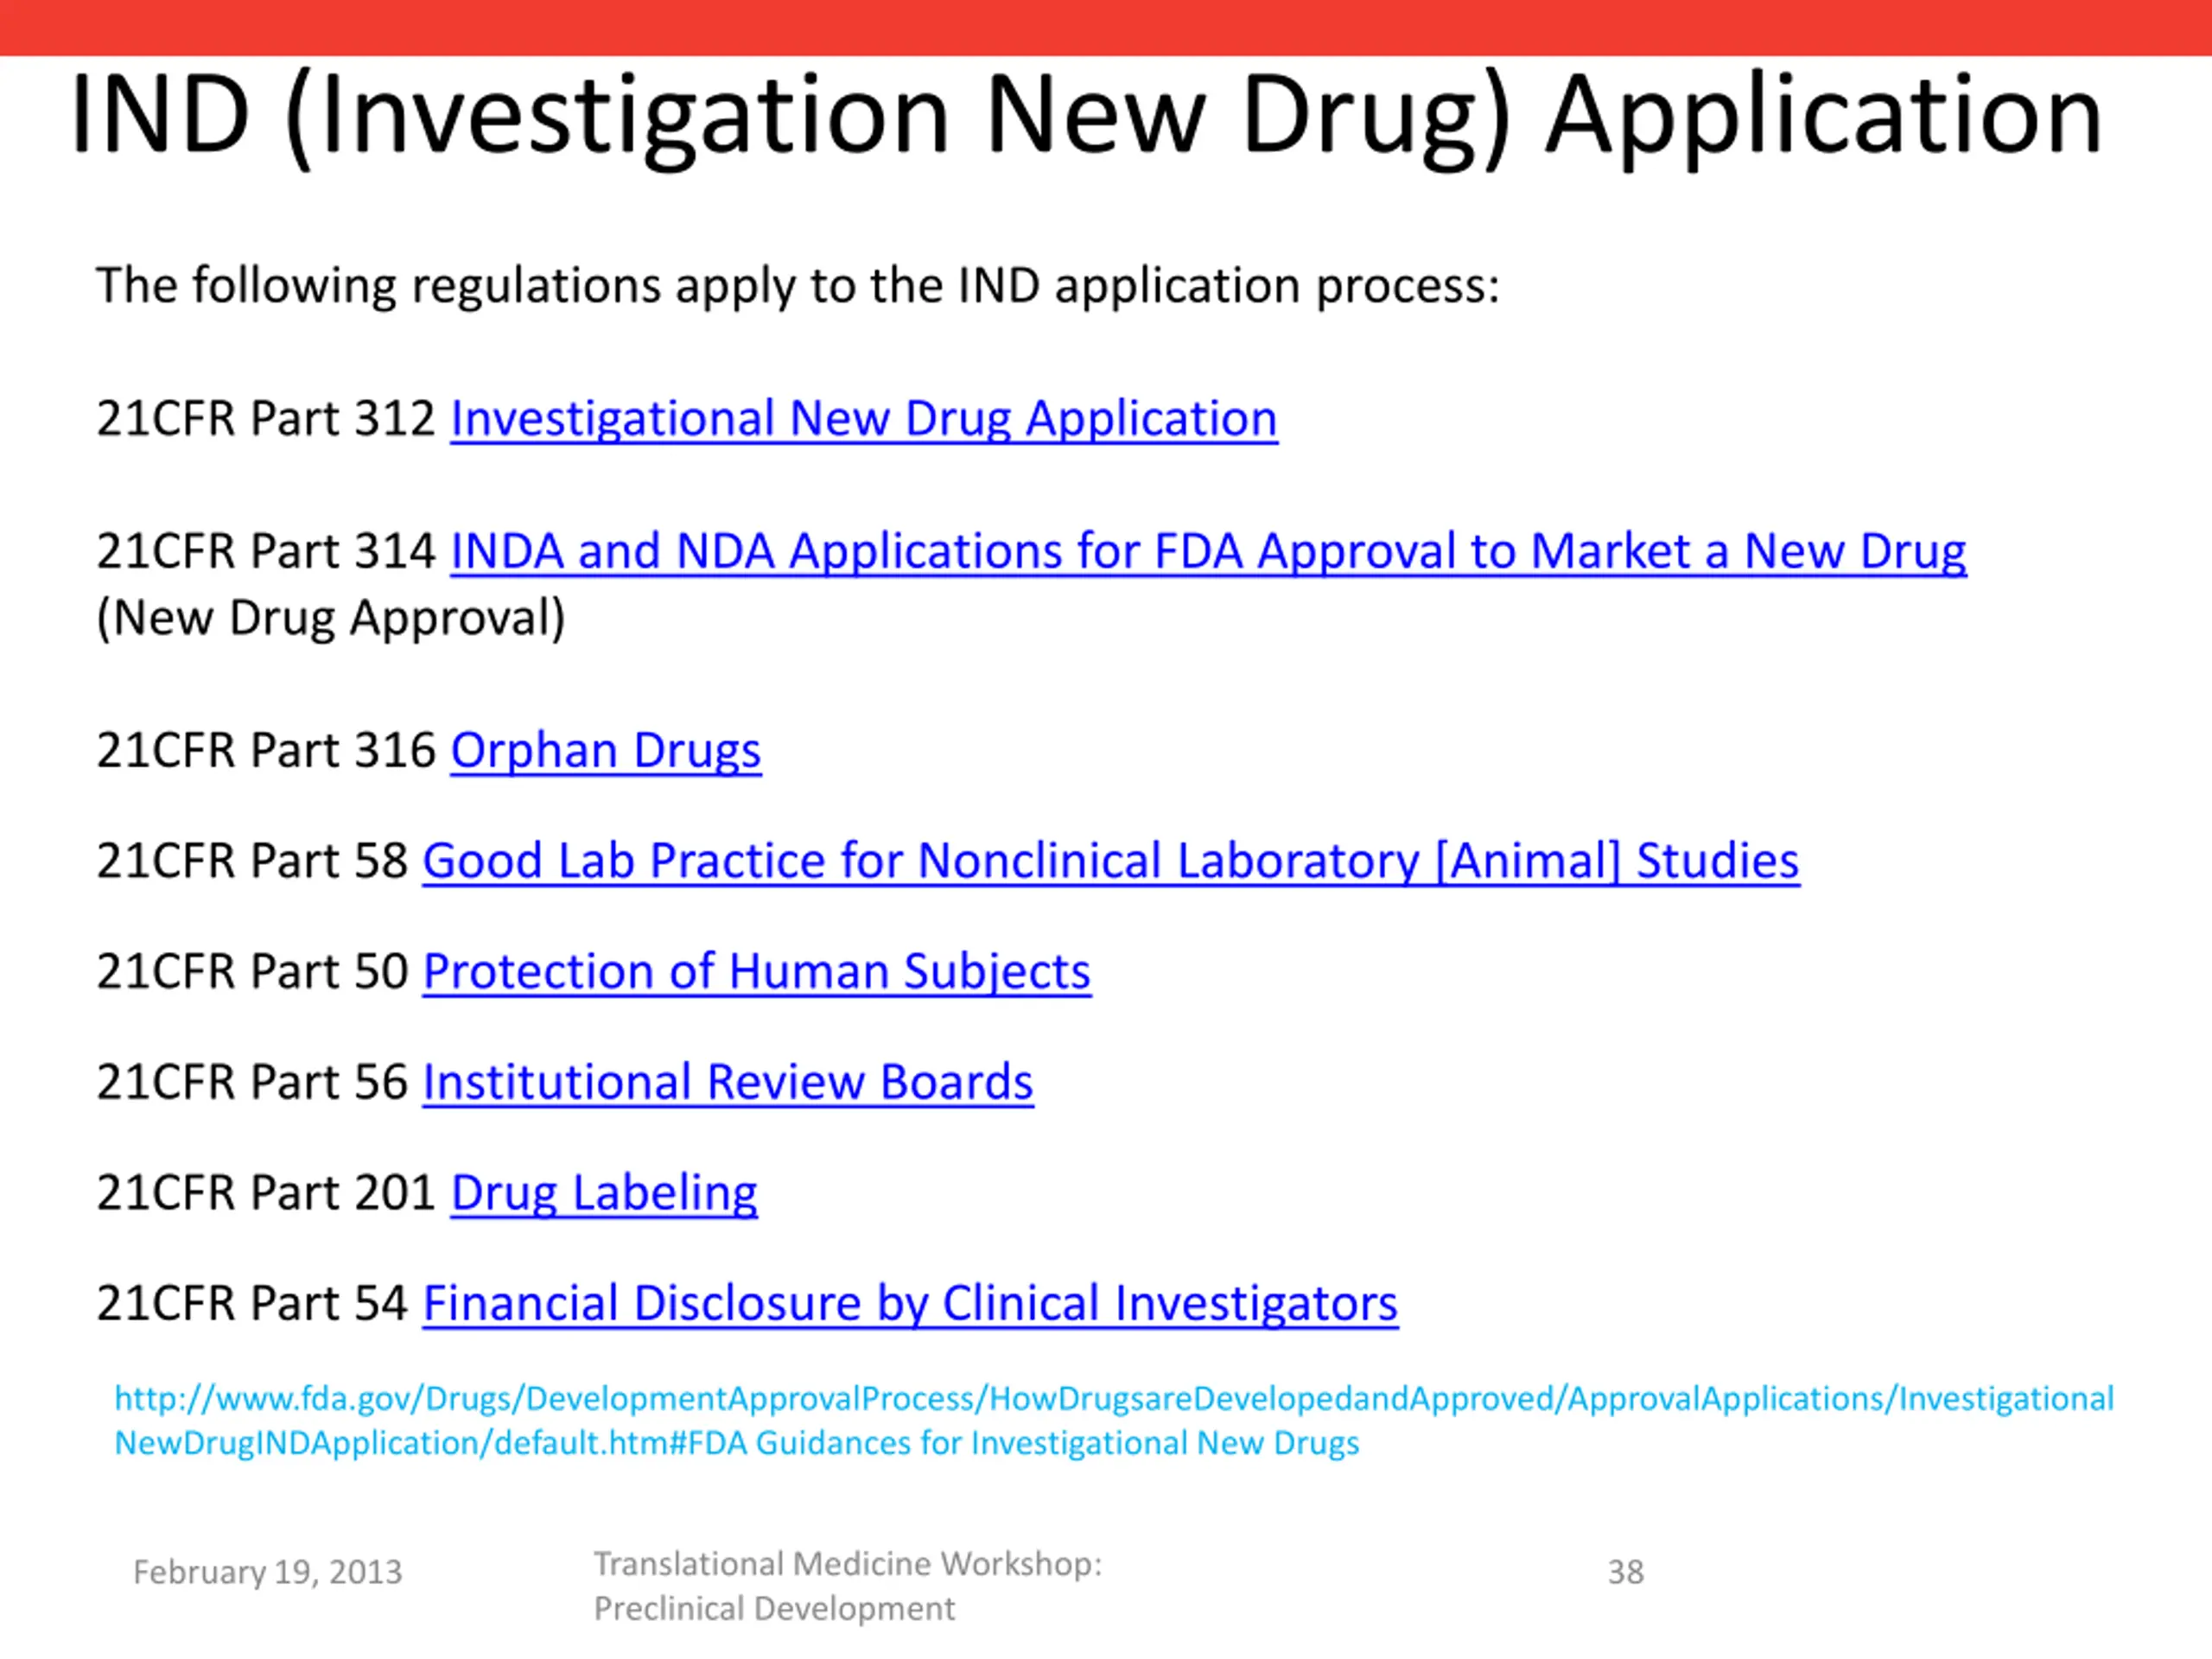The height and width of the screenshot is (1659, 2212).
Task: Select the slide title IND Application
Action: pos(1086,118)
